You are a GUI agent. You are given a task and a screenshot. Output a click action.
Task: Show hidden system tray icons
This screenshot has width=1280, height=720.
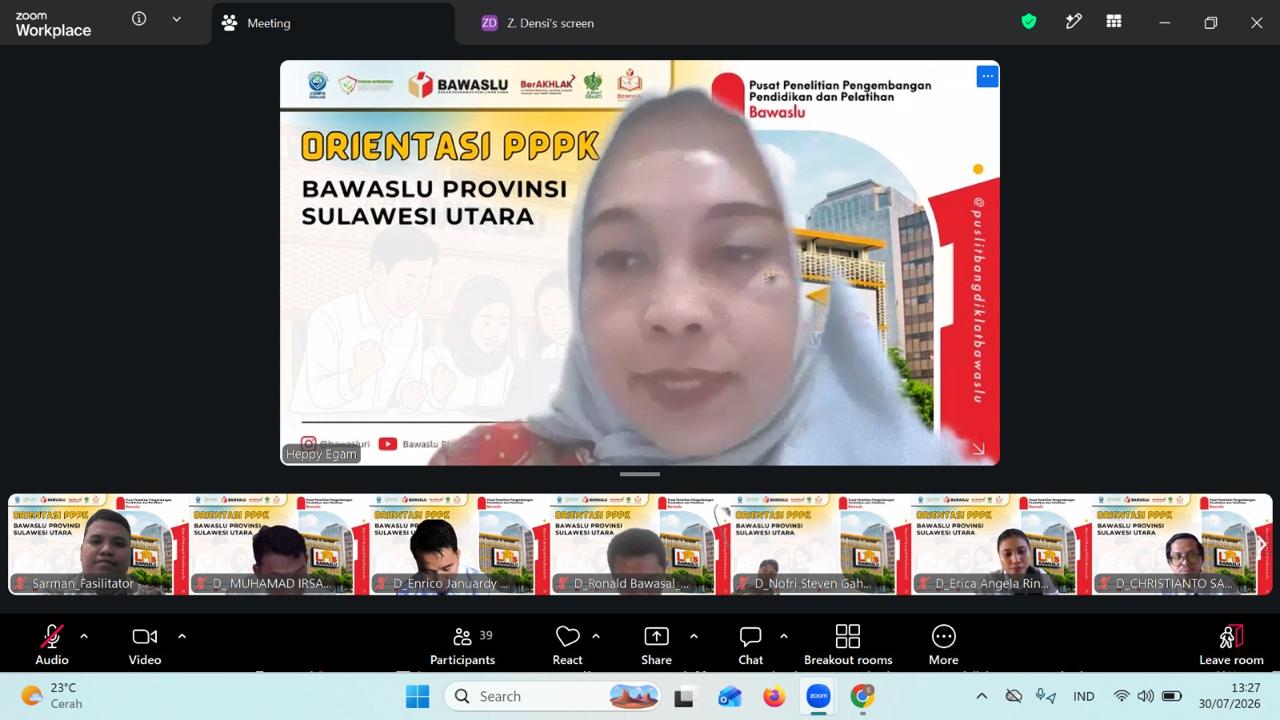[x=982, y=696]
